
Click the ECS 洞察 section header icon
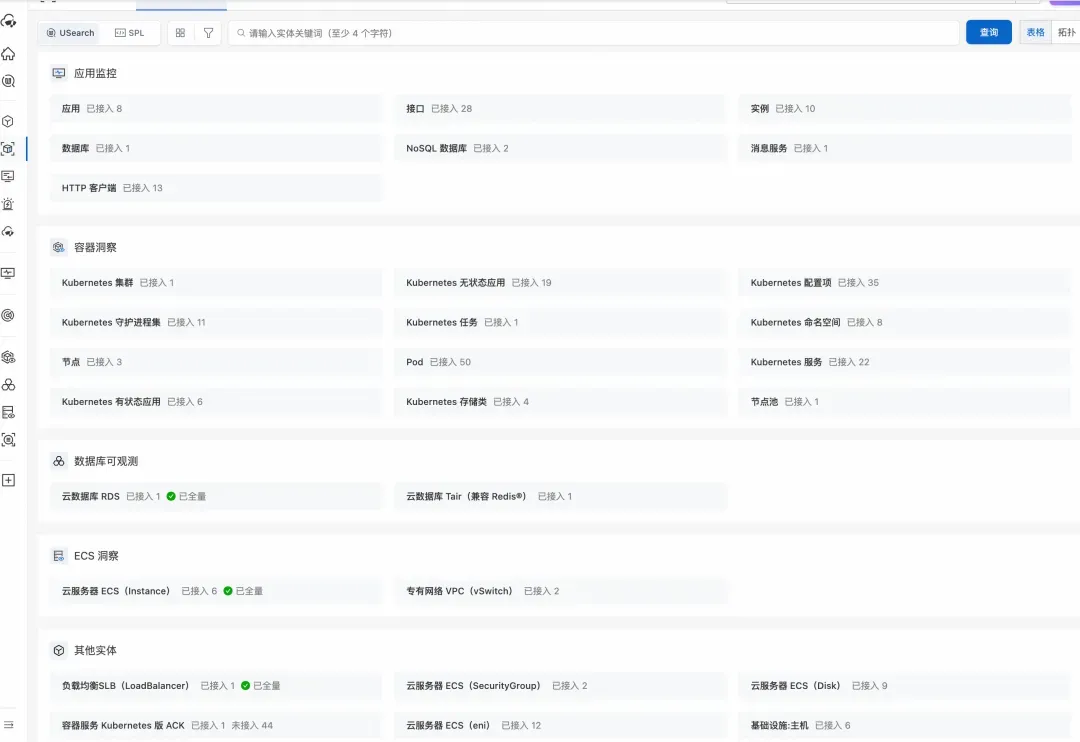(x=59, y=556)
